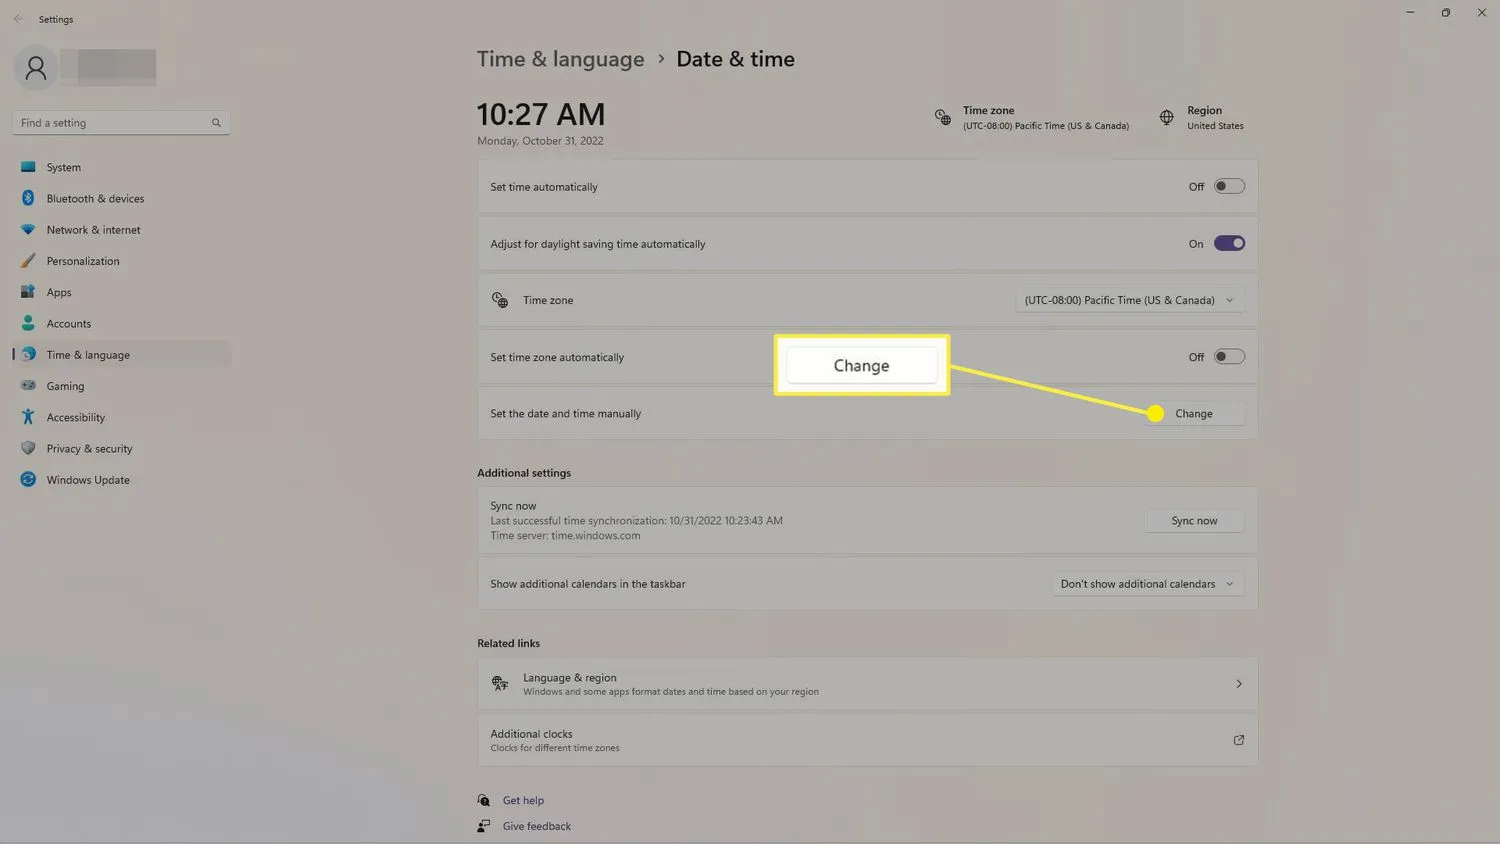Select Accounts in sidebar

122,323
